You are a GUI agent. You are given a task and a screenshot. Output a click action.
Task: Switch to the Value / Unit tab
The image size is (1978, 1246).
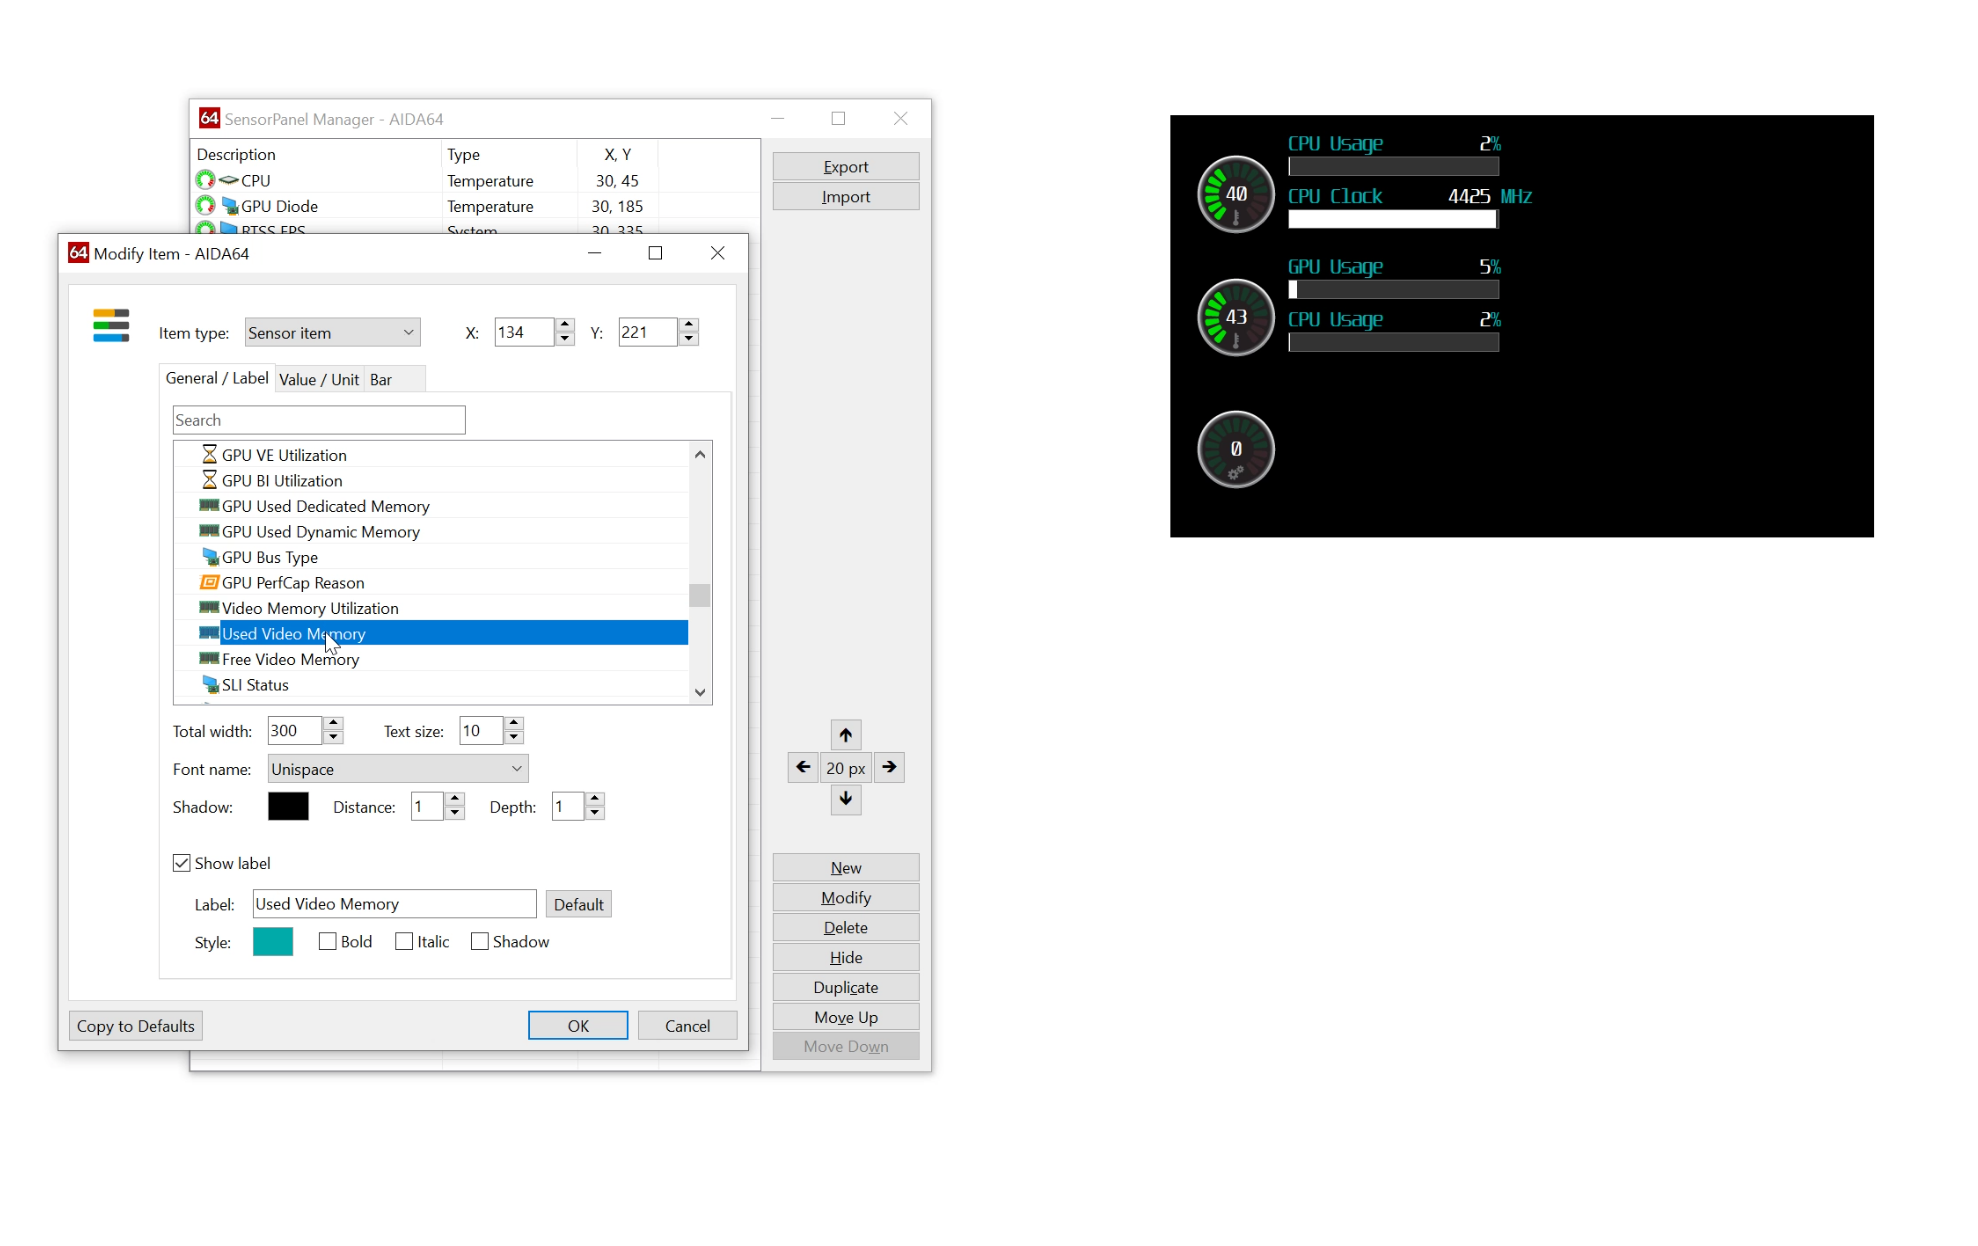click(319, 380)
